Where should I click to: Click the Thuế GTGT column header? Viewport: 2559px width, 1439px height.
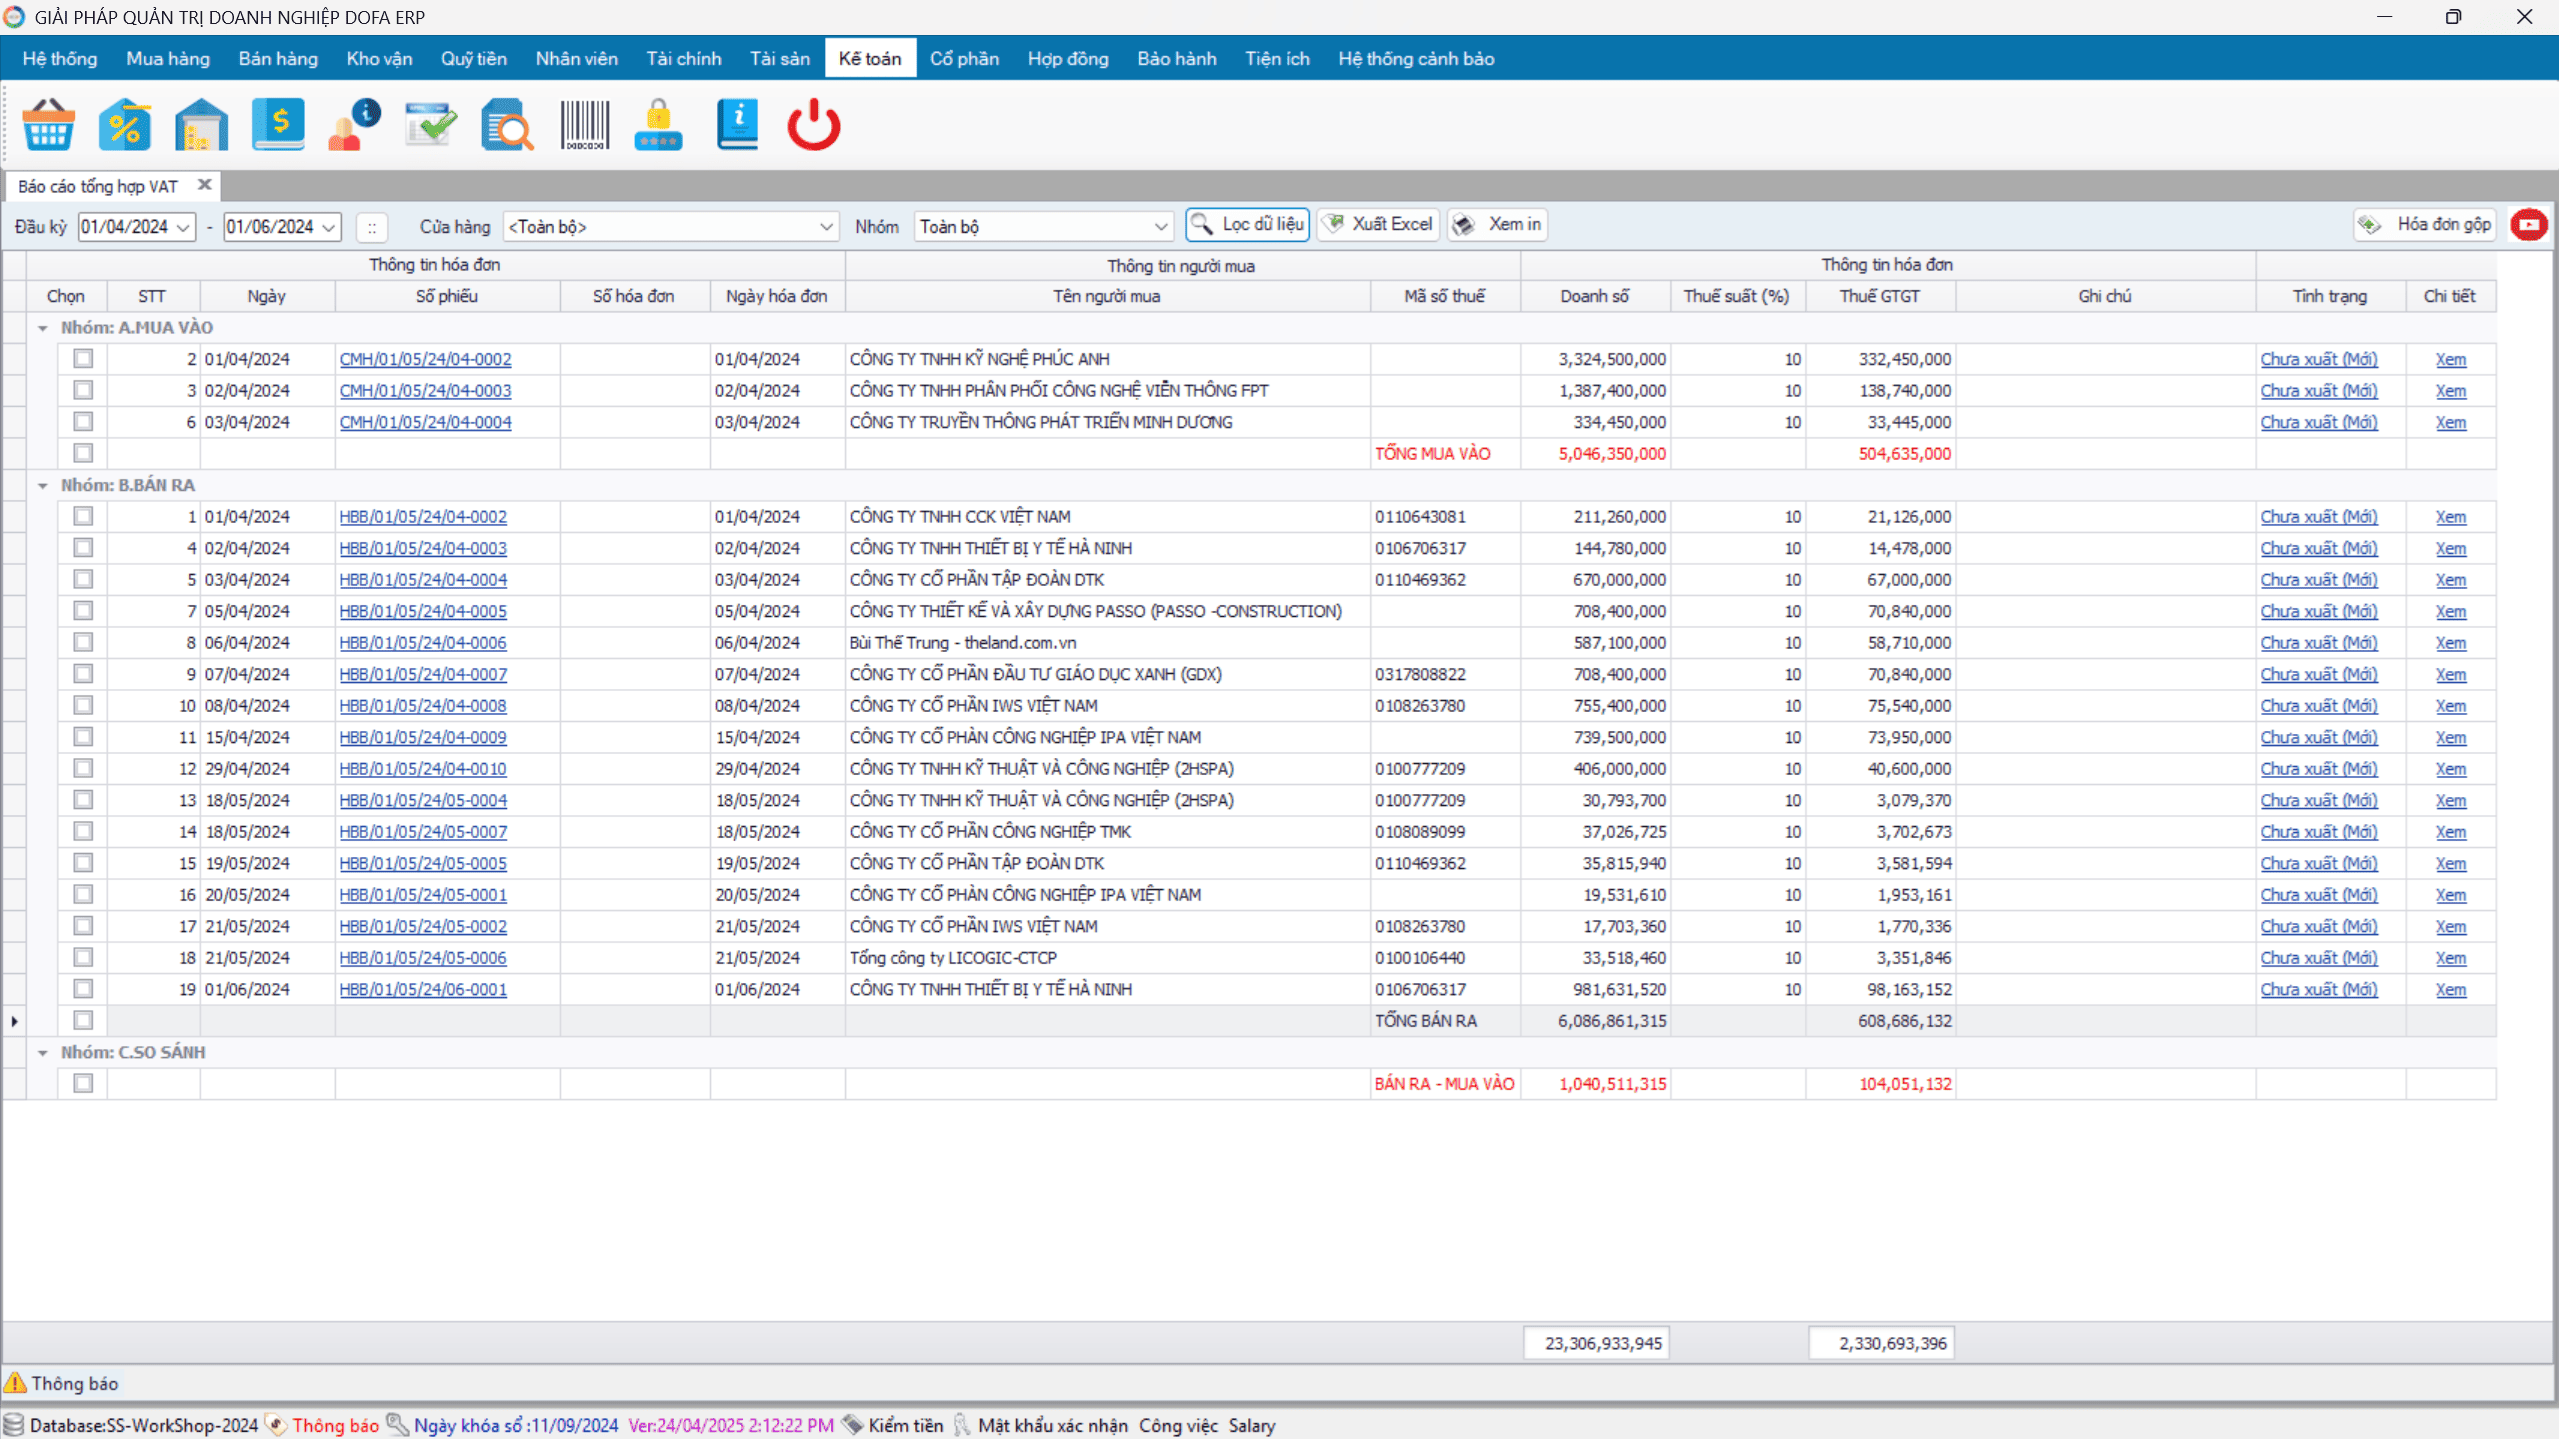(x=1879, y=296)
